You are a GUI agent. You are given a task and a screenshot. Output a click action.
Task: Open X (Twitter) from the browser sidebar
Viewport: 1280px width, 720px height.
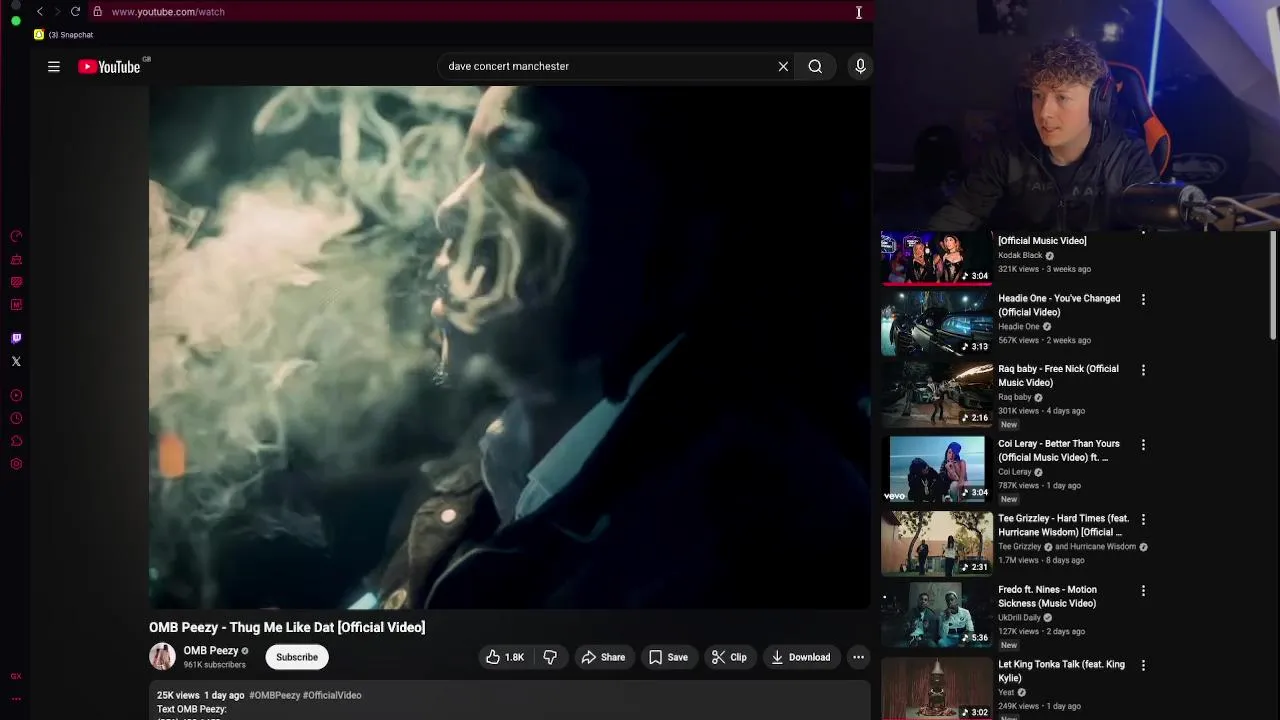click(x=16, y=361)
